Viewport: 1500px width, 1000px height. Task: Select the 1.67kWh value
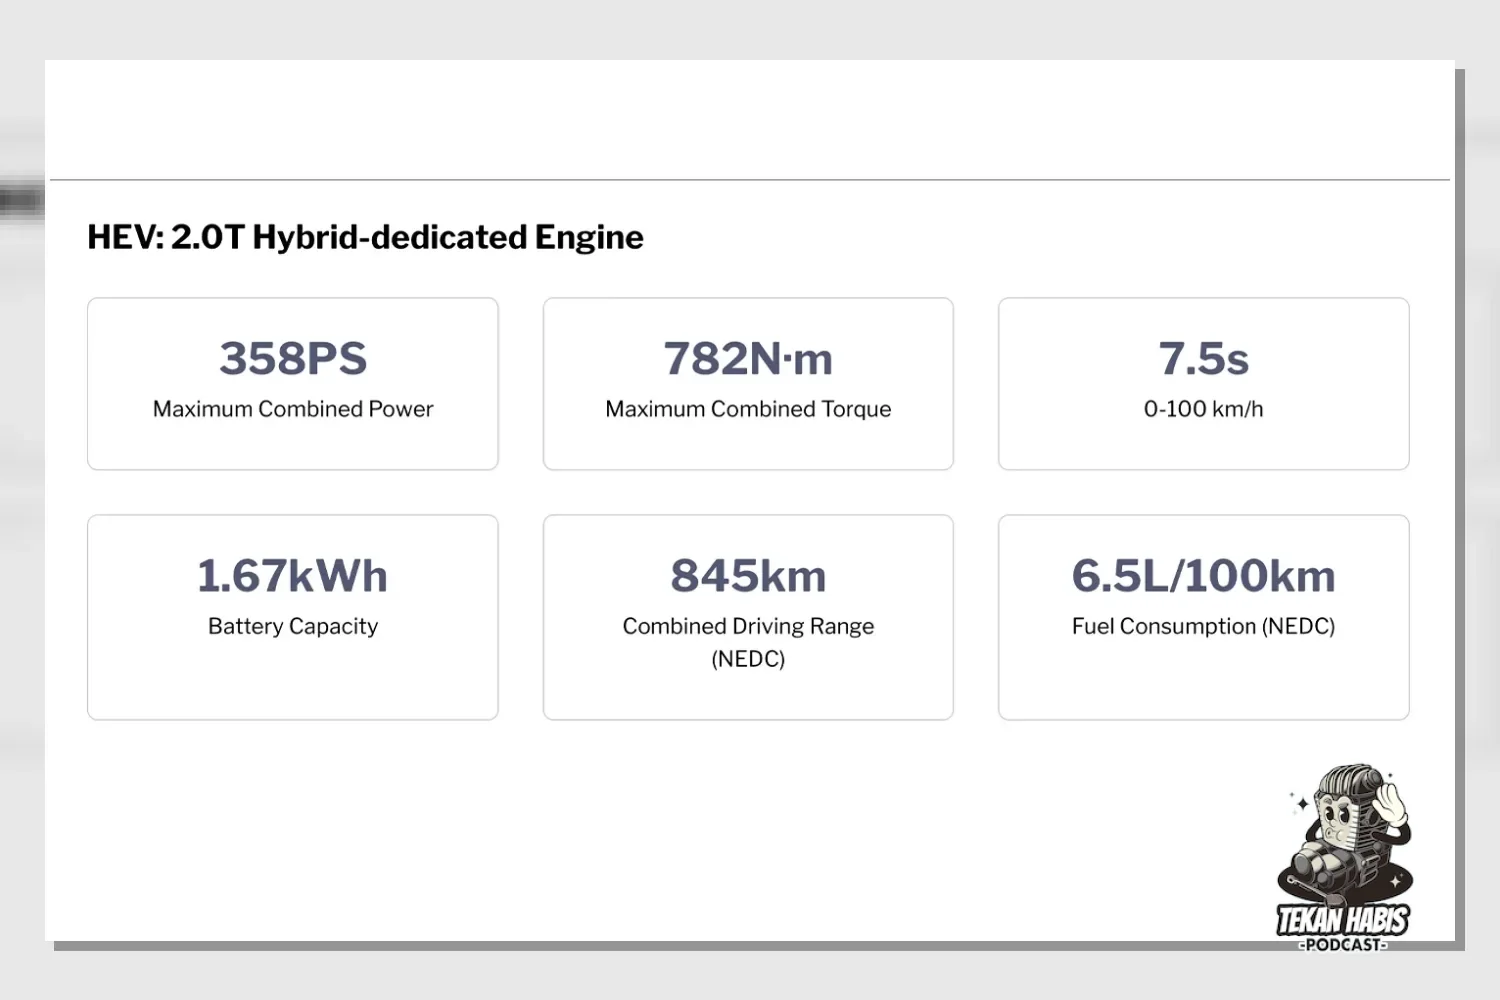pyautogui.click(x=293, y=576)
